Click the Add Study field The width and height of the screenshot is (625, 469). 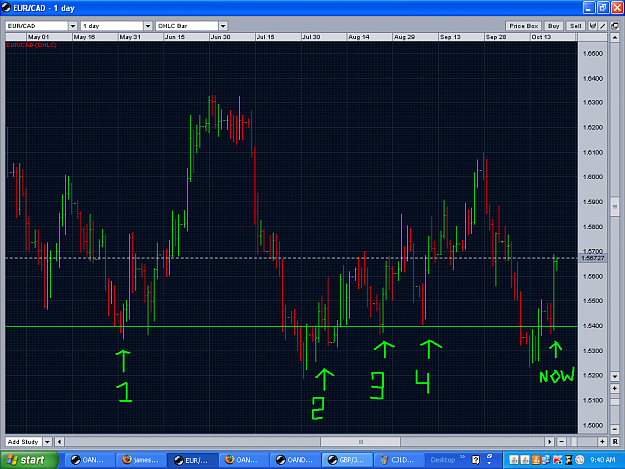[x=23, y=442]
